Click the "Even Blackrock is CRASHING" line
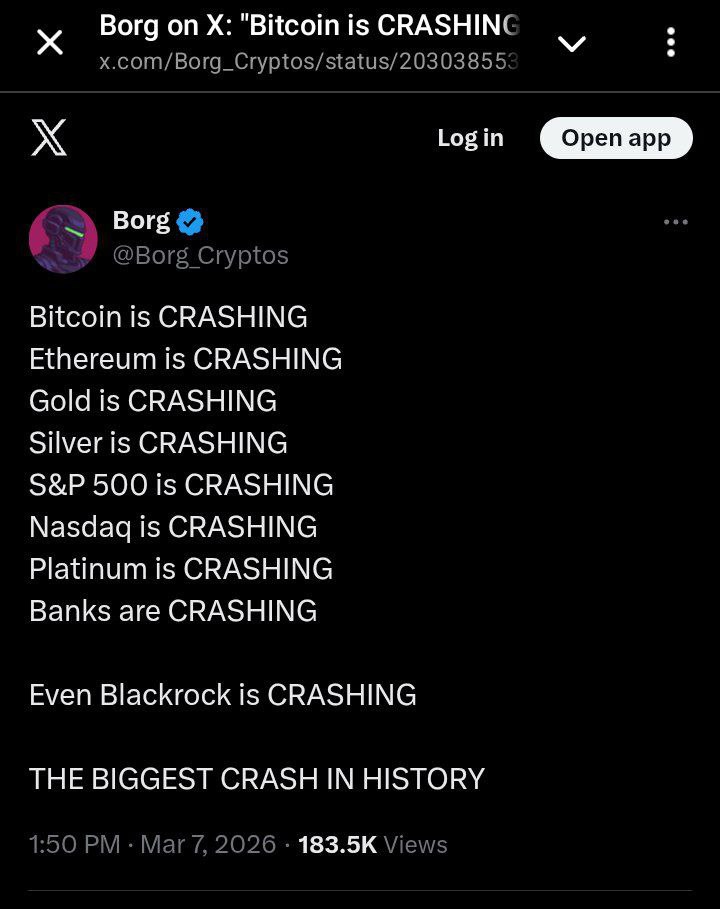The height and width of the screenshot is (909, 720). pos(222,695)
